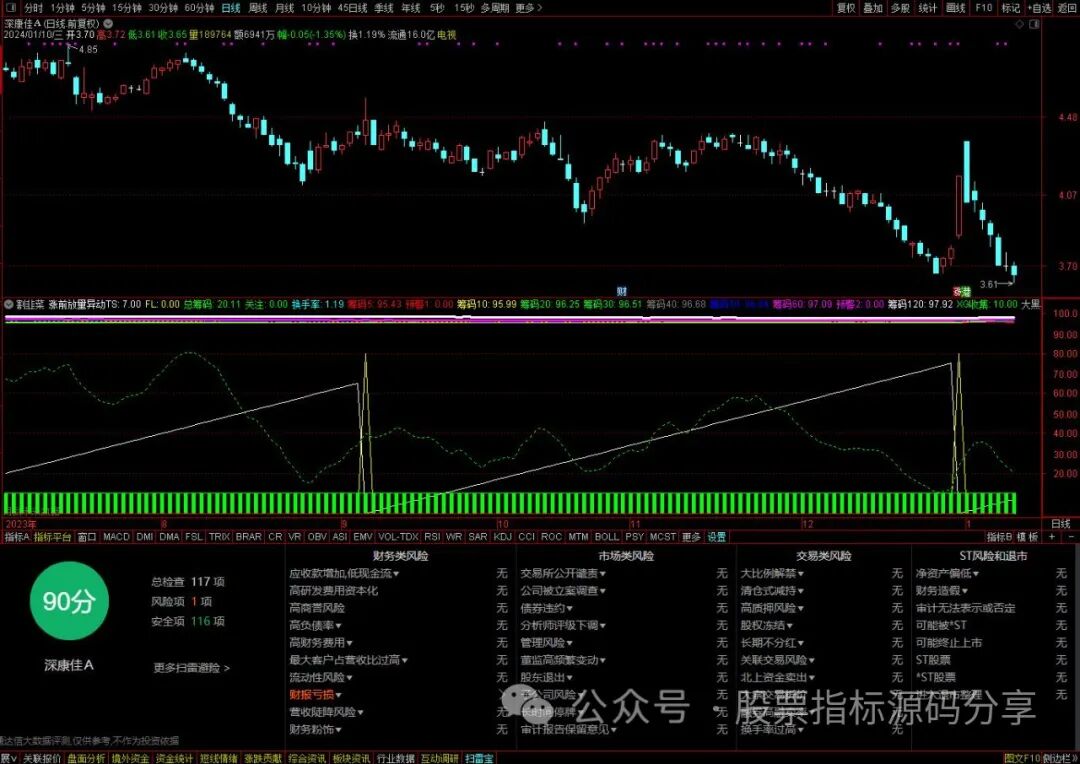Click the 叠加 overlay button

click(x=873, y=8)
